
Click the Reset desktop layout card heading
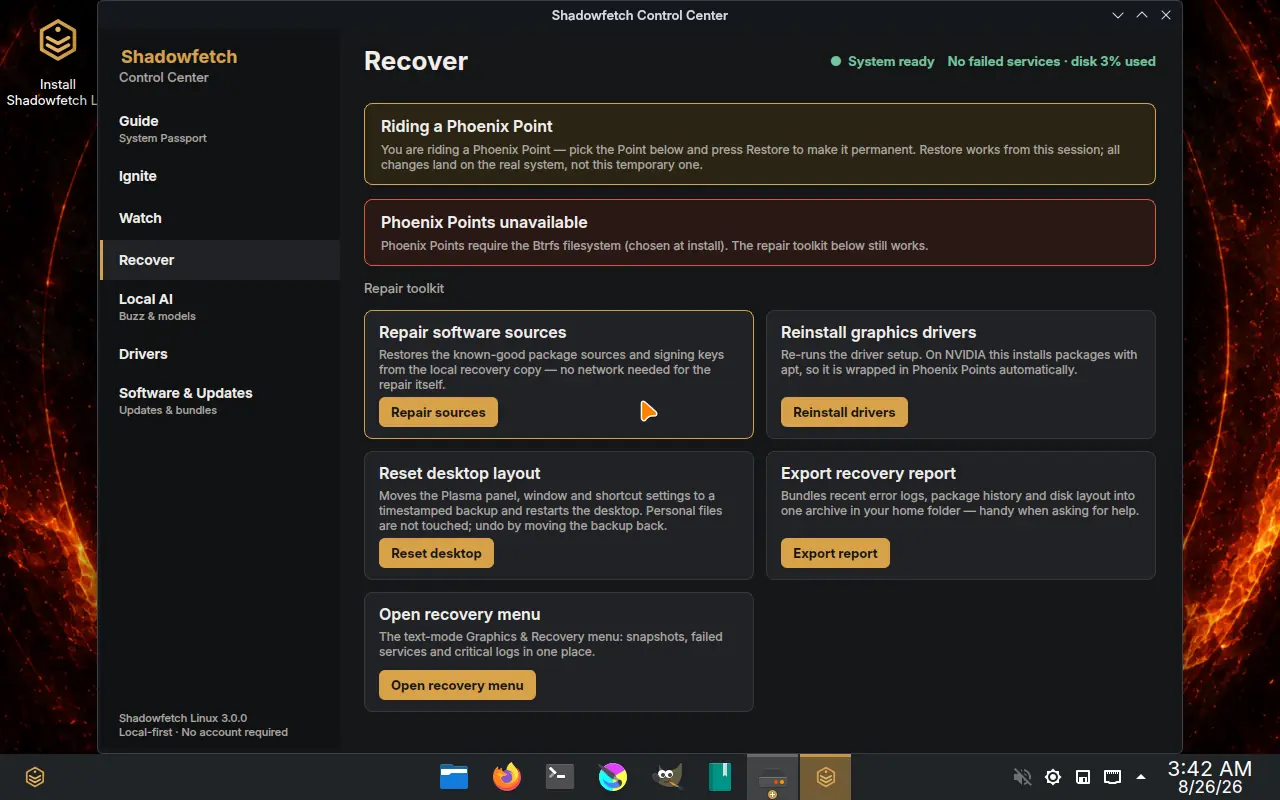(x=460, y=473)
